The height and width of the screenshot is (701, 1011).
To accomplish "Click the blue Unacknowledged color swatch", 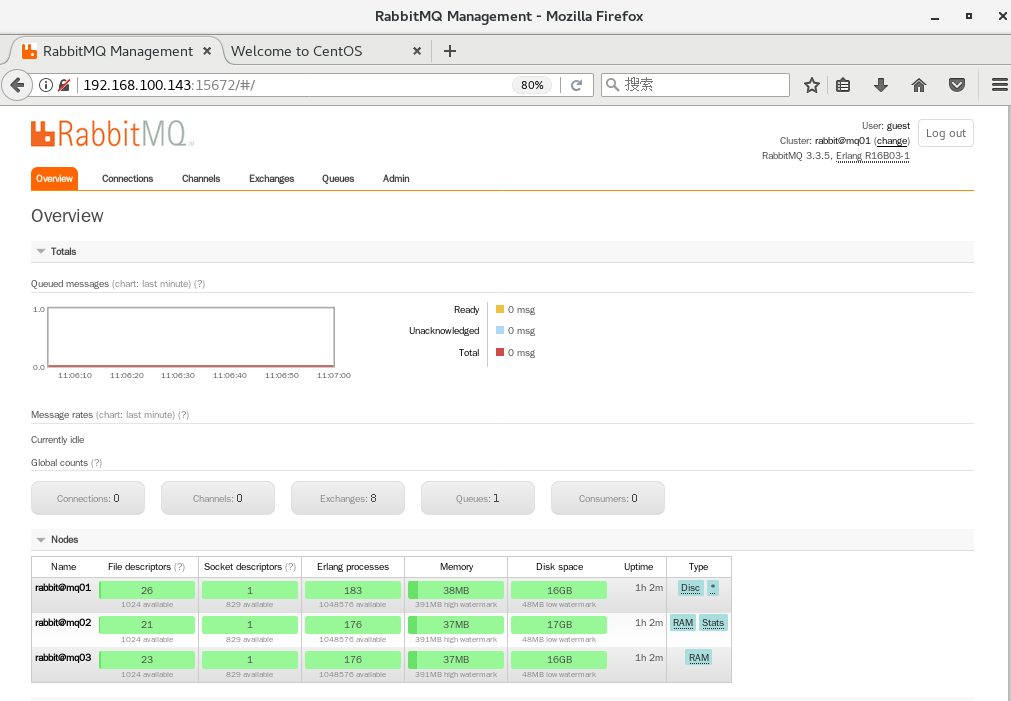I will tap(500, 330).
